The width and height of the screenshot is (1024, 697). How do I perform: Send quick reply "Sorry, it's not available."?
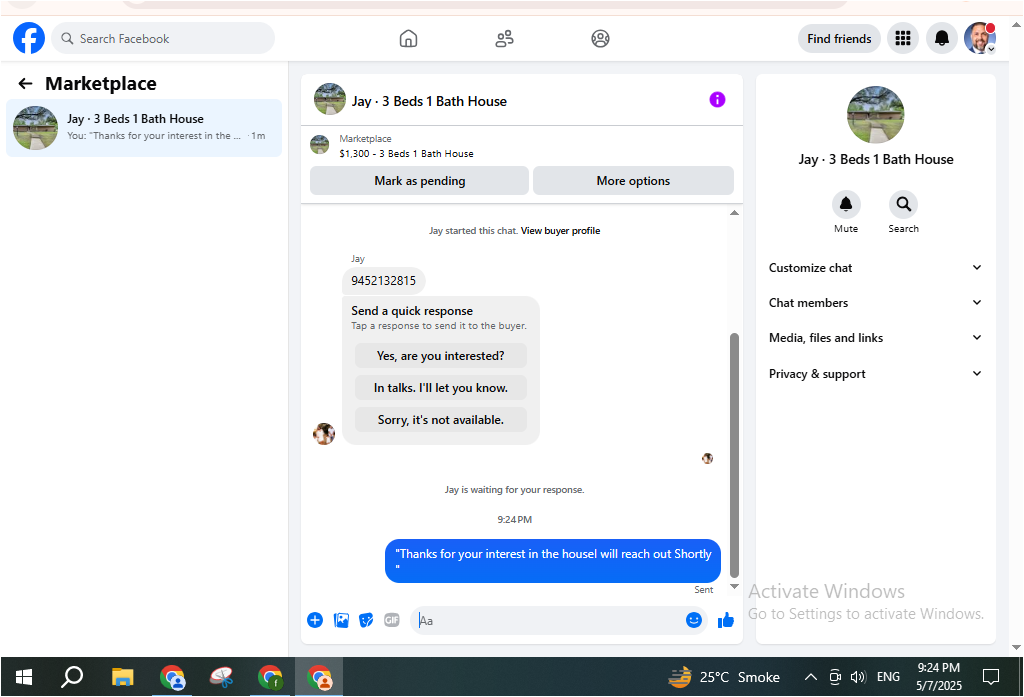point(441,420)
